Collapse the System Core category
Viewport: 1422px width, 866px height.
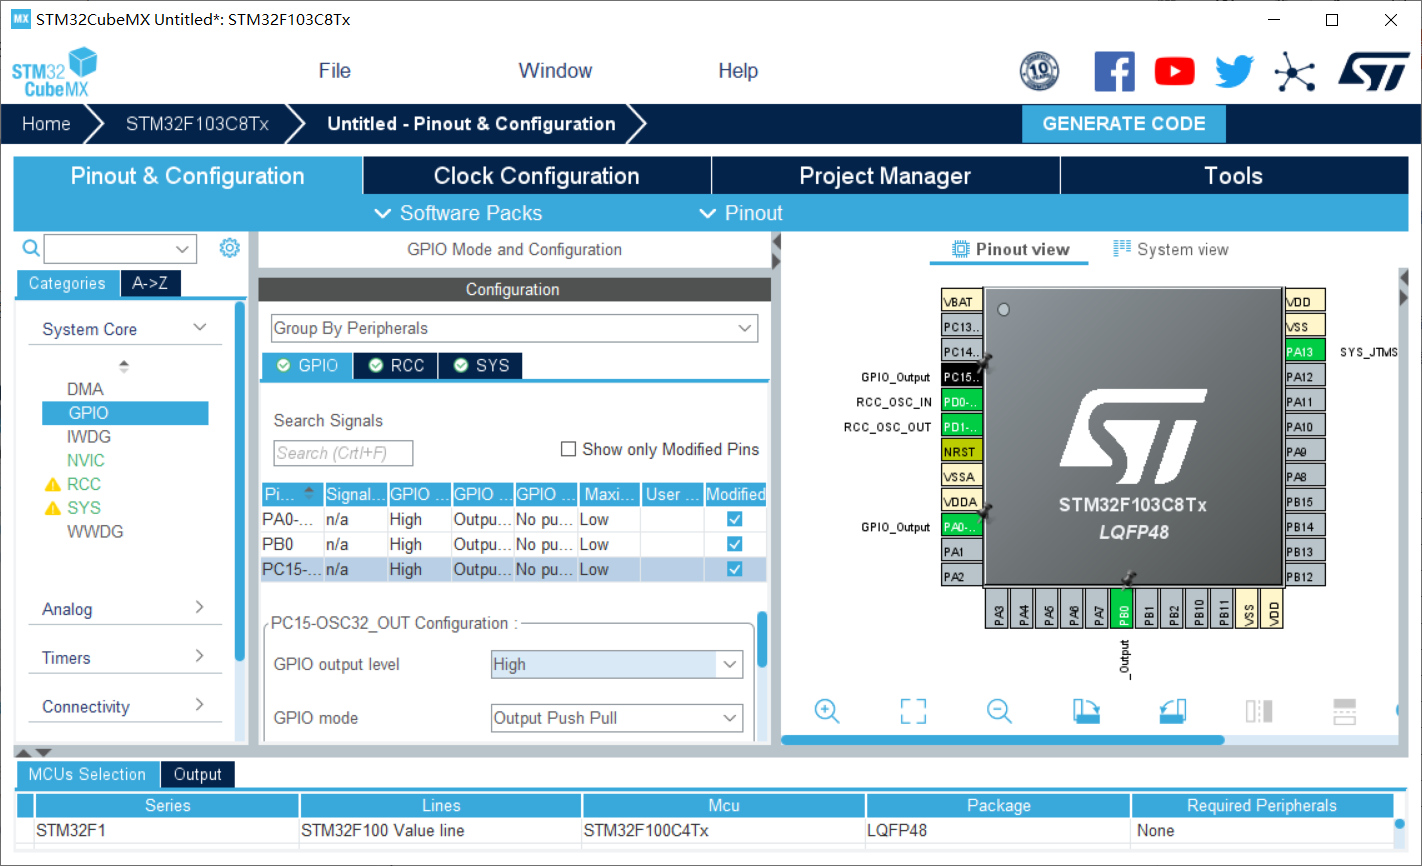(200, 328)
